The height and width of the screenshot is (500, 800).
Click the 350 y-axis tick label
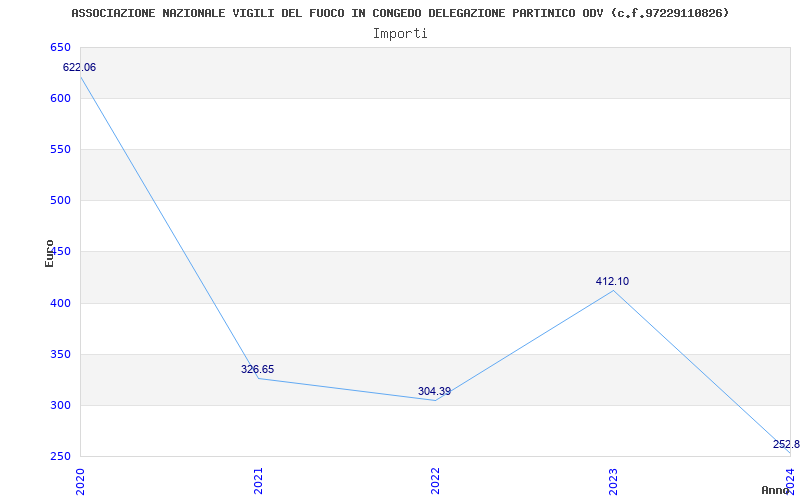coord(60,354)
